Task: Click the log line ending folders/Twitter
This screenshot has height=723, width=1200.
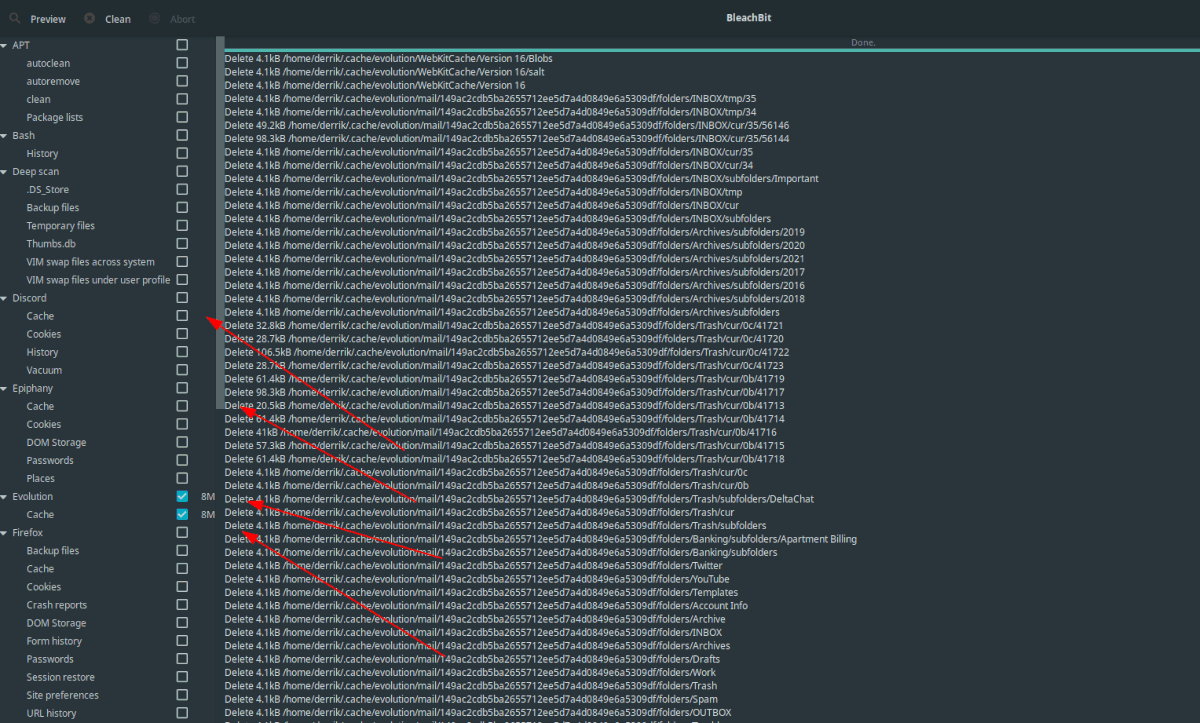Action: coord(473,566)
